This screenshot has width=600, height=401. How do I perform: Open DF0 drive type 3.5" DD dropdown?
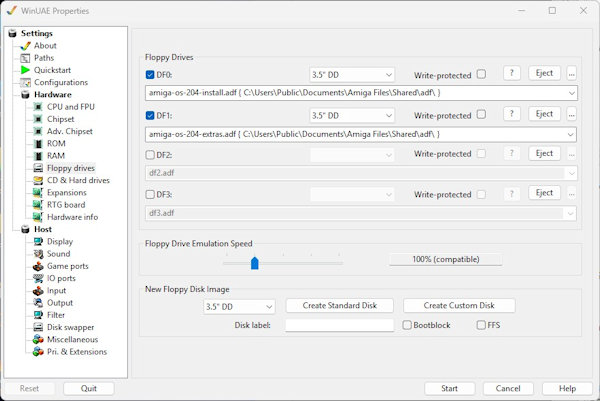tap(352, 74)
